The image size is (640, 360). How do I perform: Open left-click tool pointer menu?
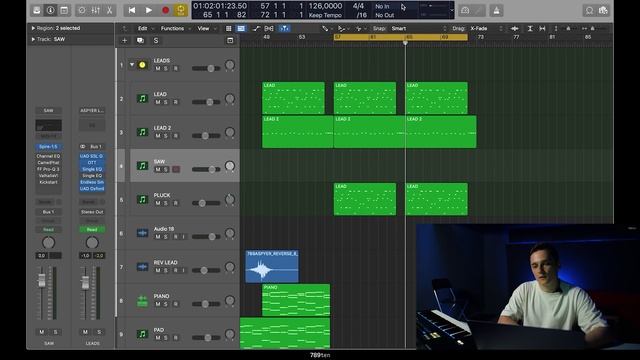click(x=326, y=29)
